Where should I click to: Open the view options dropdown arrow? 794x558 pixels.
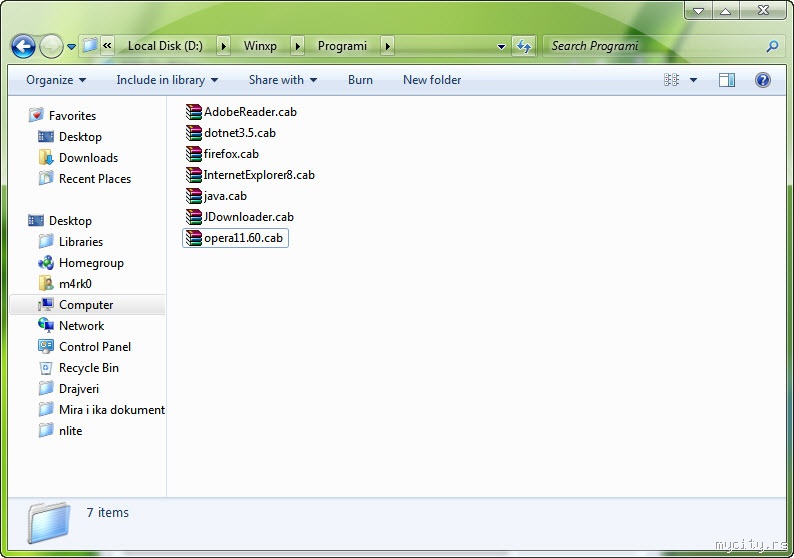pyautogui.click(x=694, y=80)
